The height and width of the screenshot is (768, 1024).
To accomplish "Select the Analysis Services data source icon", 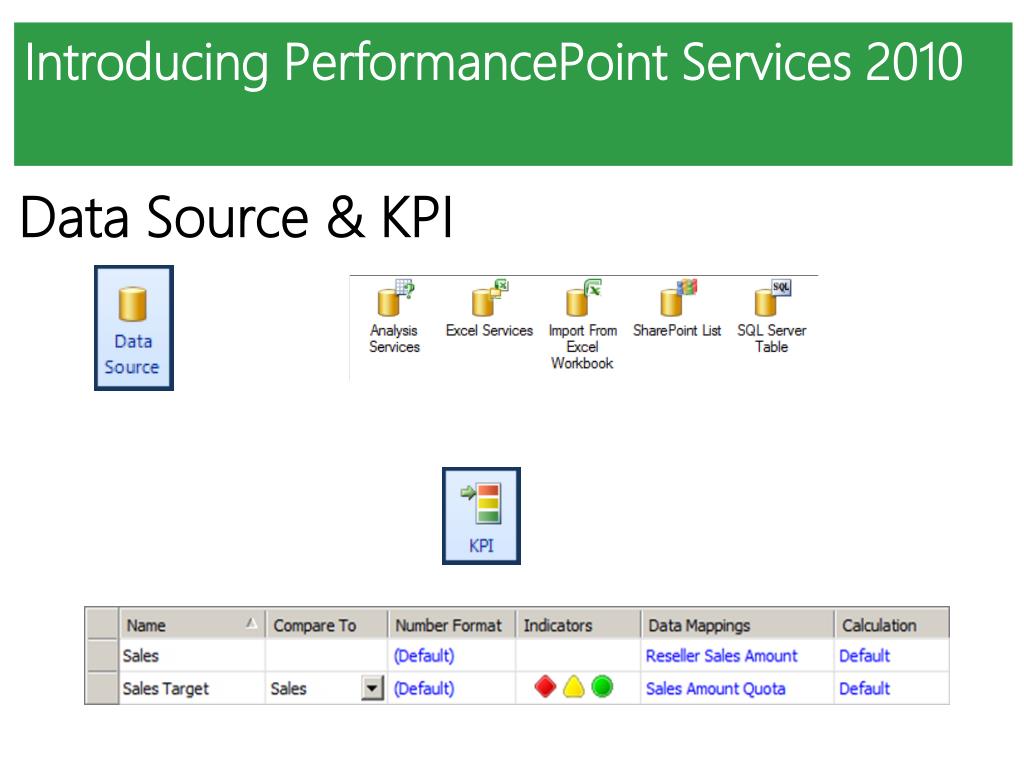I will [394, 318].
